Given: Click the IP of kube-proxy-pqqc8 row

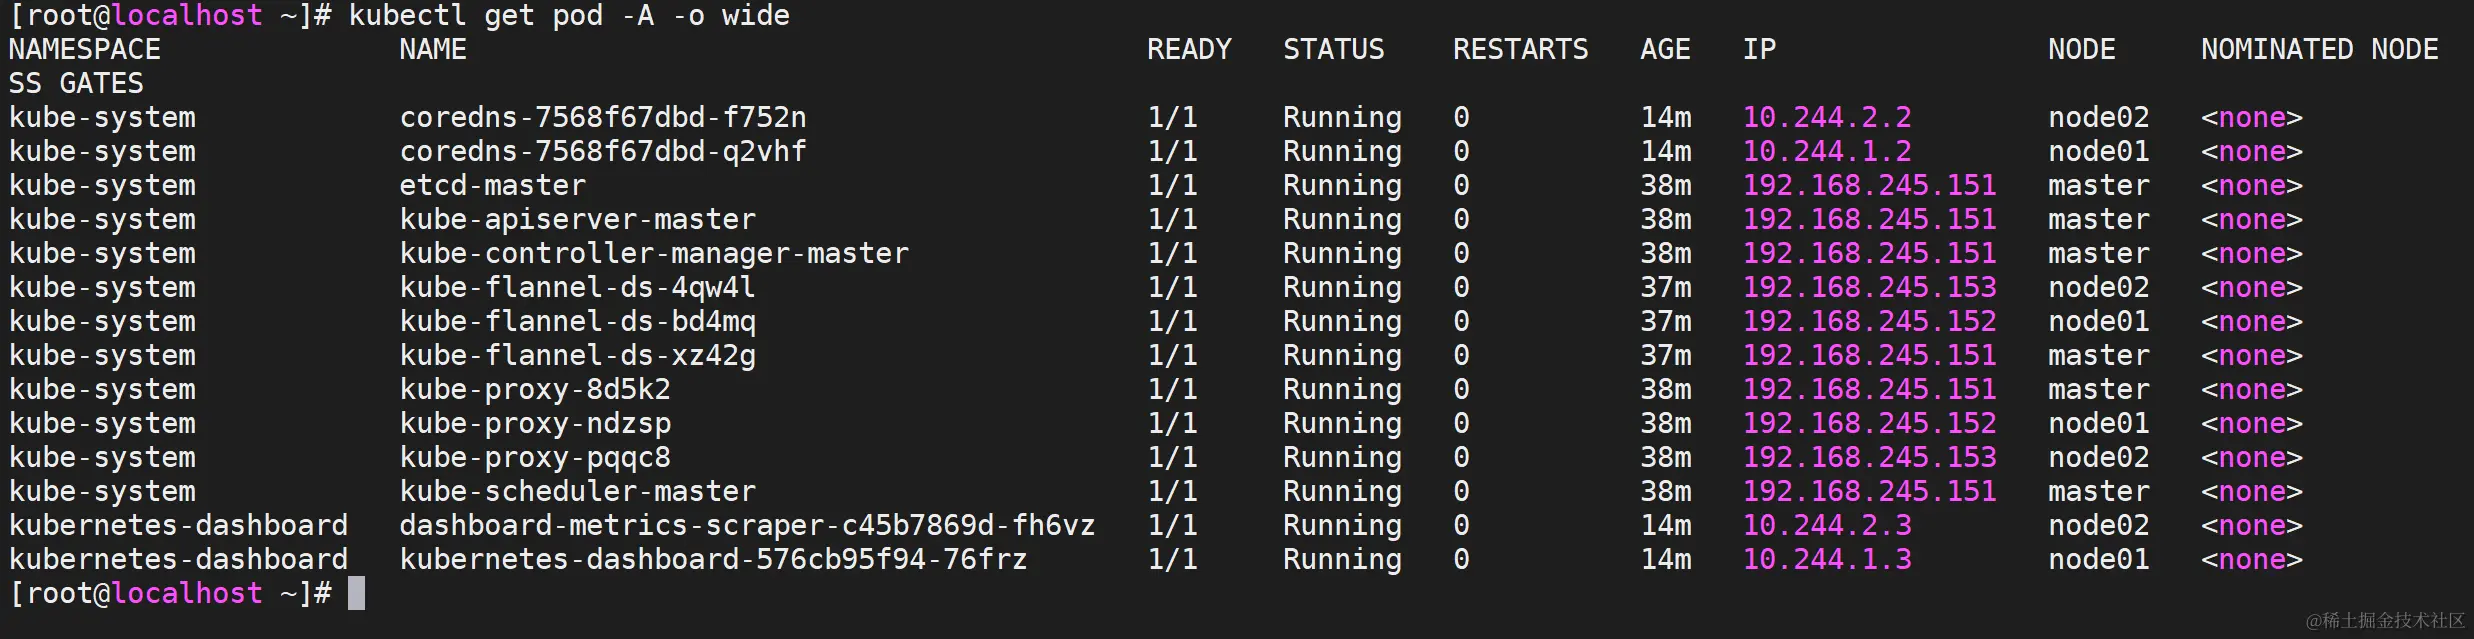Looking at the screenshot, I should [1869, 457].
